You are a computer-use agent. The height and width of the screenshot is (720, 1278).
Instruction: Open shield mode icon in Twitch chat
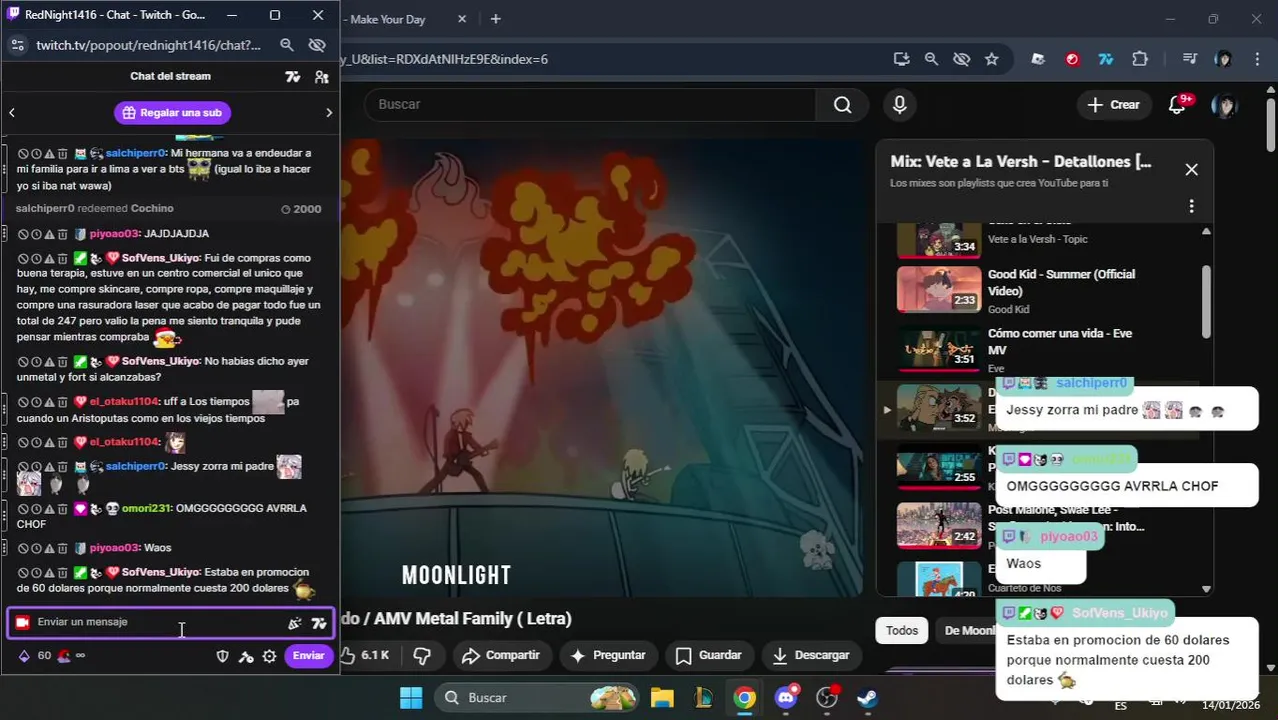click(x=223, y=656)
